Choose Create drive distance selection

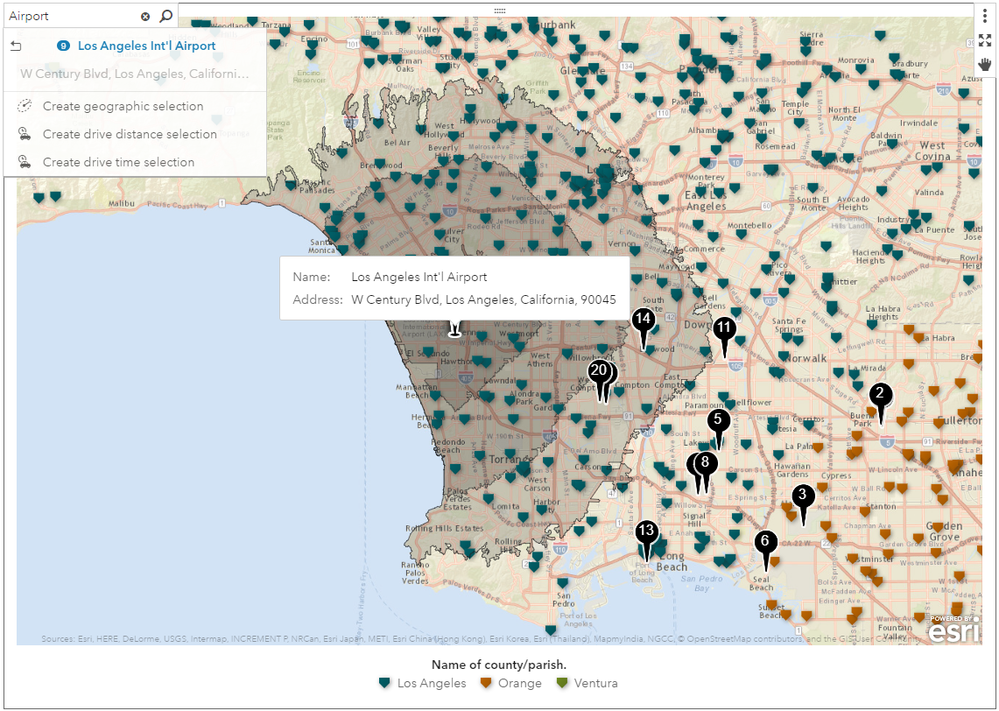tap(129, 134)
